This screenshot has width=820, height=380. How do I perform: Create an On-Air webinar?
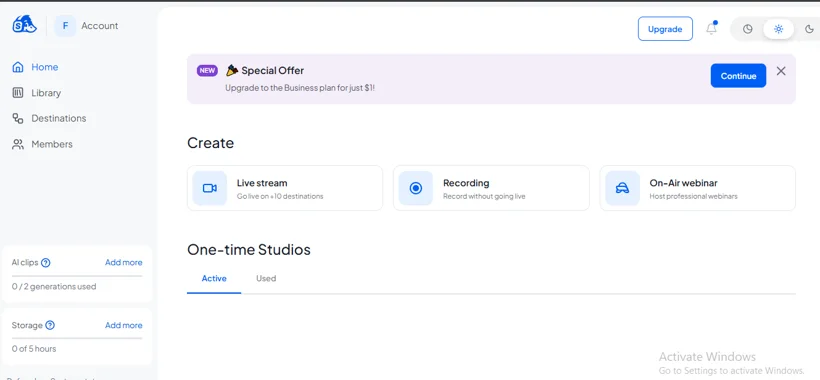pyautogui.click(x=698, y=188)
